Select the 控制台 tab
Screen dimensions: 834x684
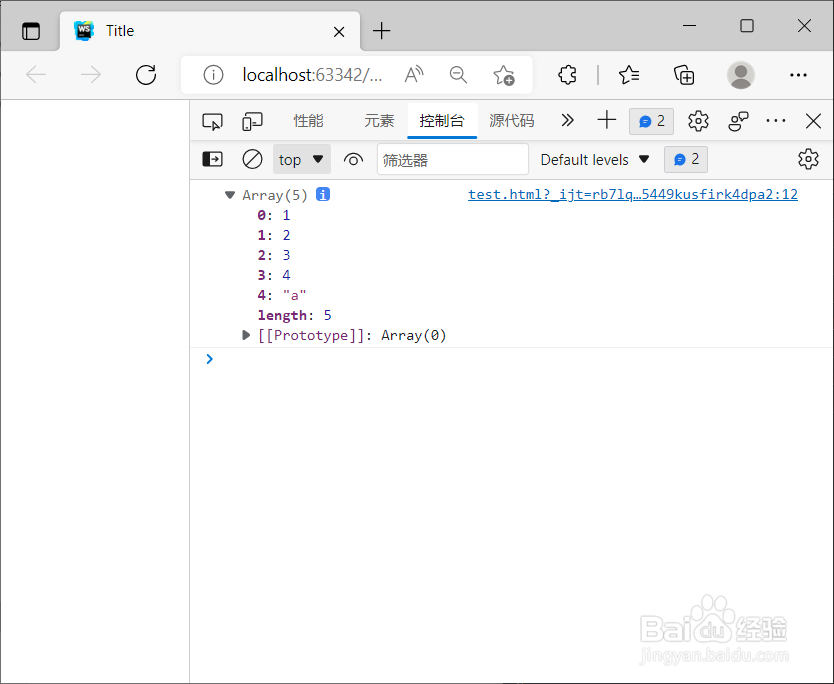[442, 121]
